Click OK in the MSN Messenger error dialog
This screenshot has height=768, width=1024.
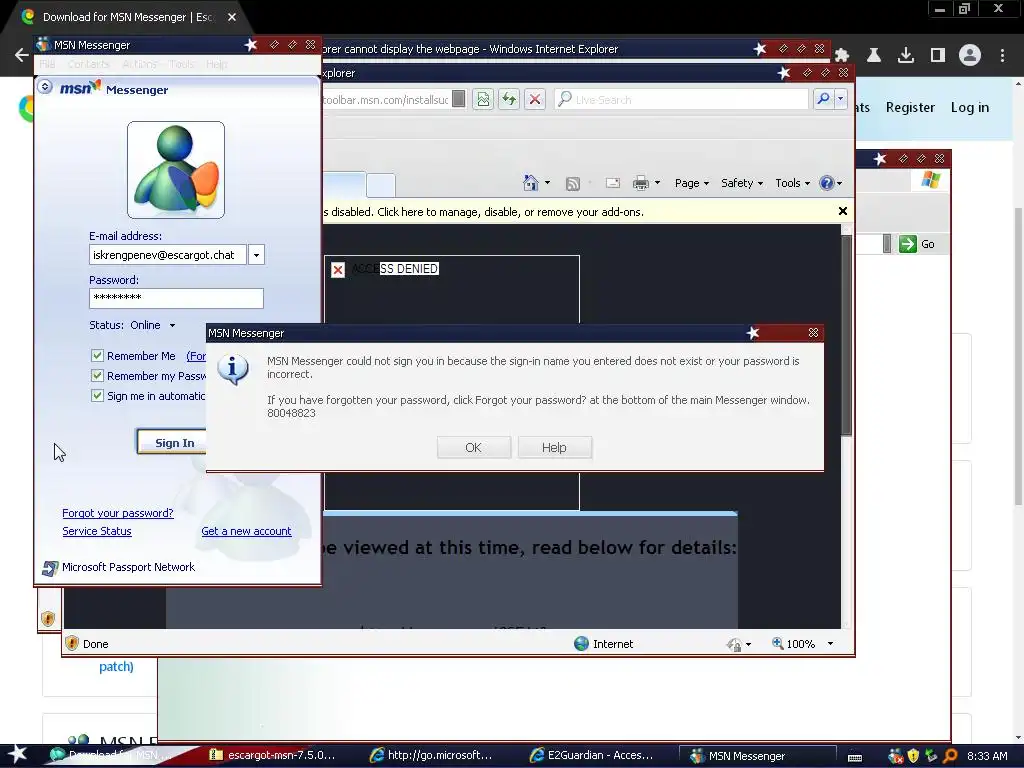click(473, 447)
